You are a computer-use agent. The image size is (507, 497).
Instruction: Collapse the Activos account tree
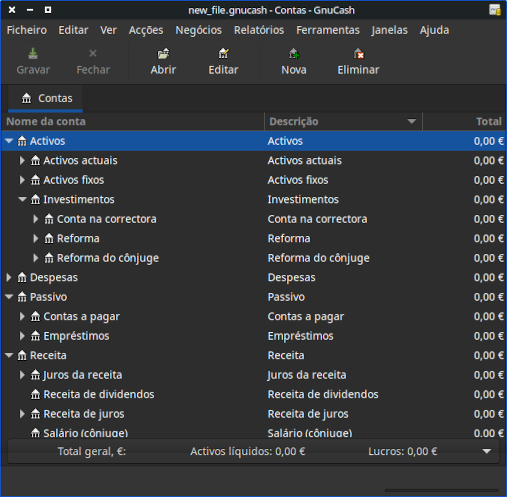9,141
